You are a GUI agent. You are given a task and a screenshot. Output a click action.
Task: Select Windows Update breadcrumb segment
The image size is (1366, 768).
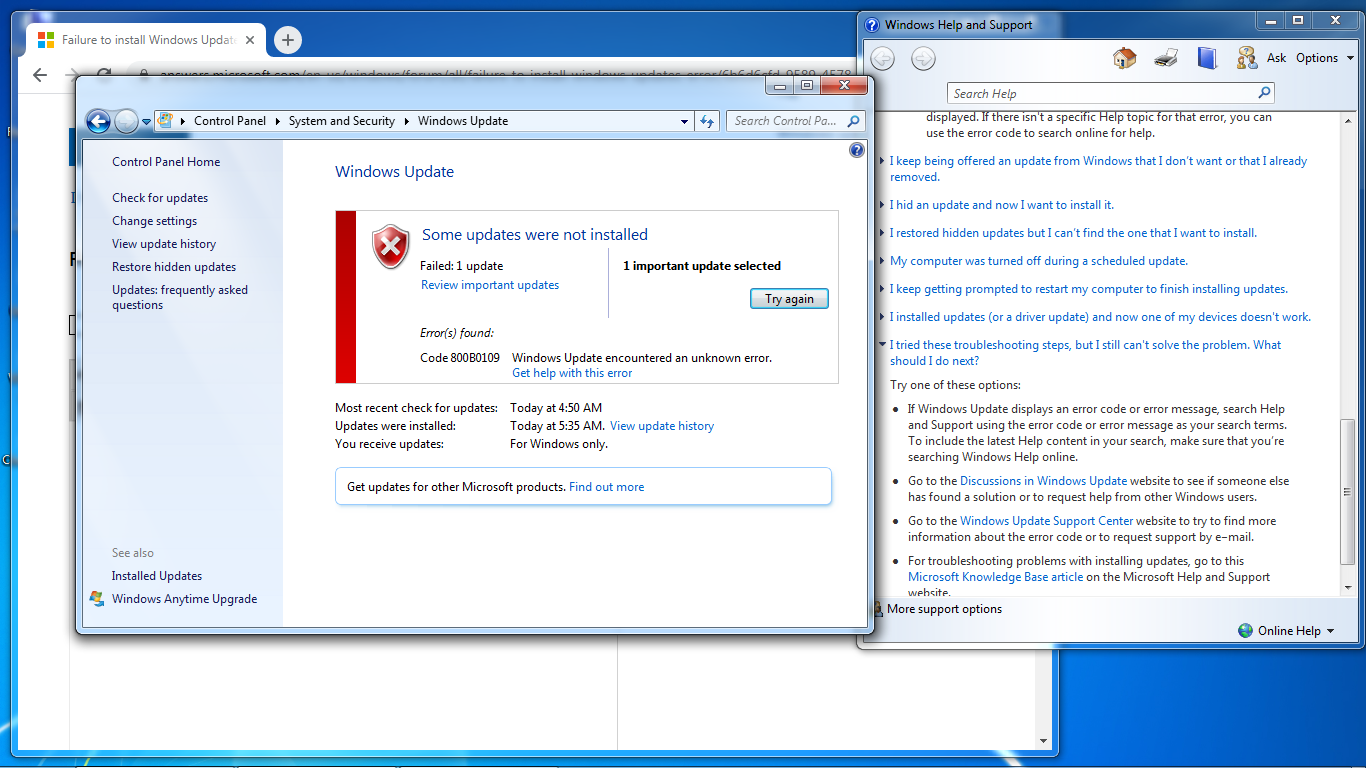point(463,121)
